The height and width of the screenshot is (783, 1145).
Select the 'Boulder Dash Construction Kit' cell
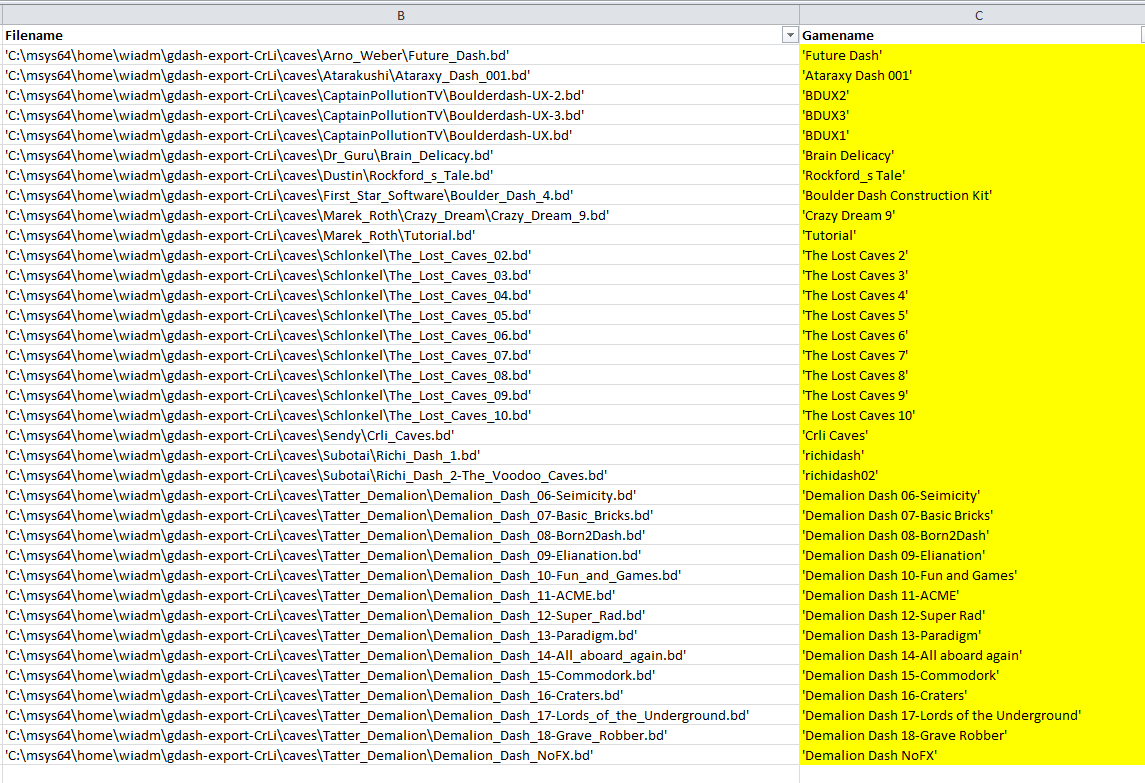[970, 196]
